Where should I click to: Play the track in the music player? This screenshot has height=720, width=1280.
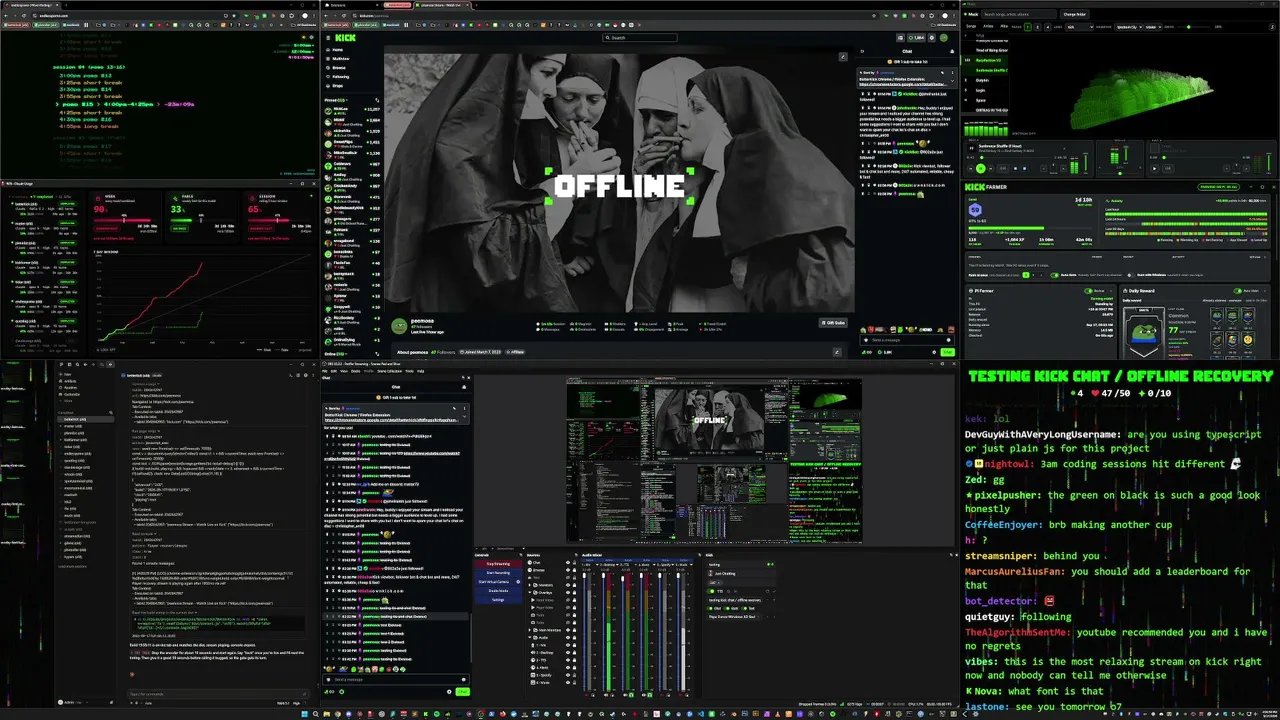(981, 168)
